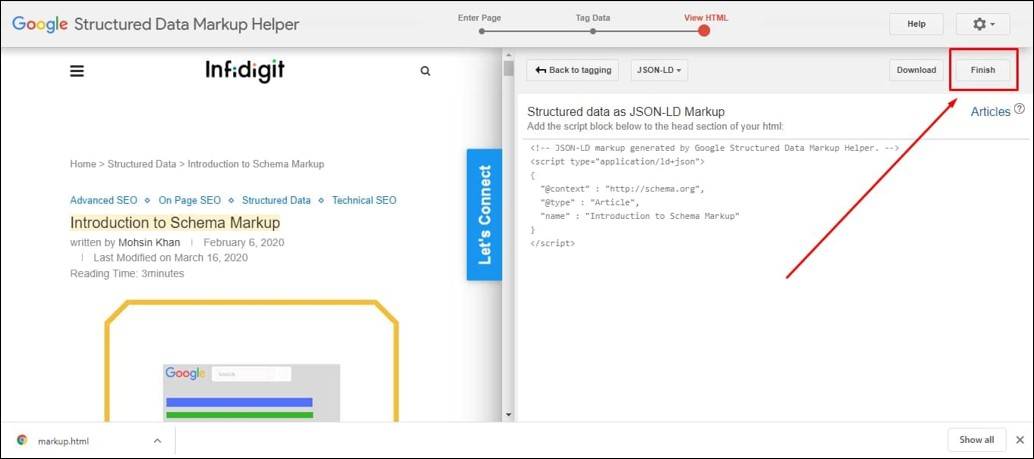Open the Home breadcrumb link
The height and width of the screenshot is (459, 1034).
(83, 164)
